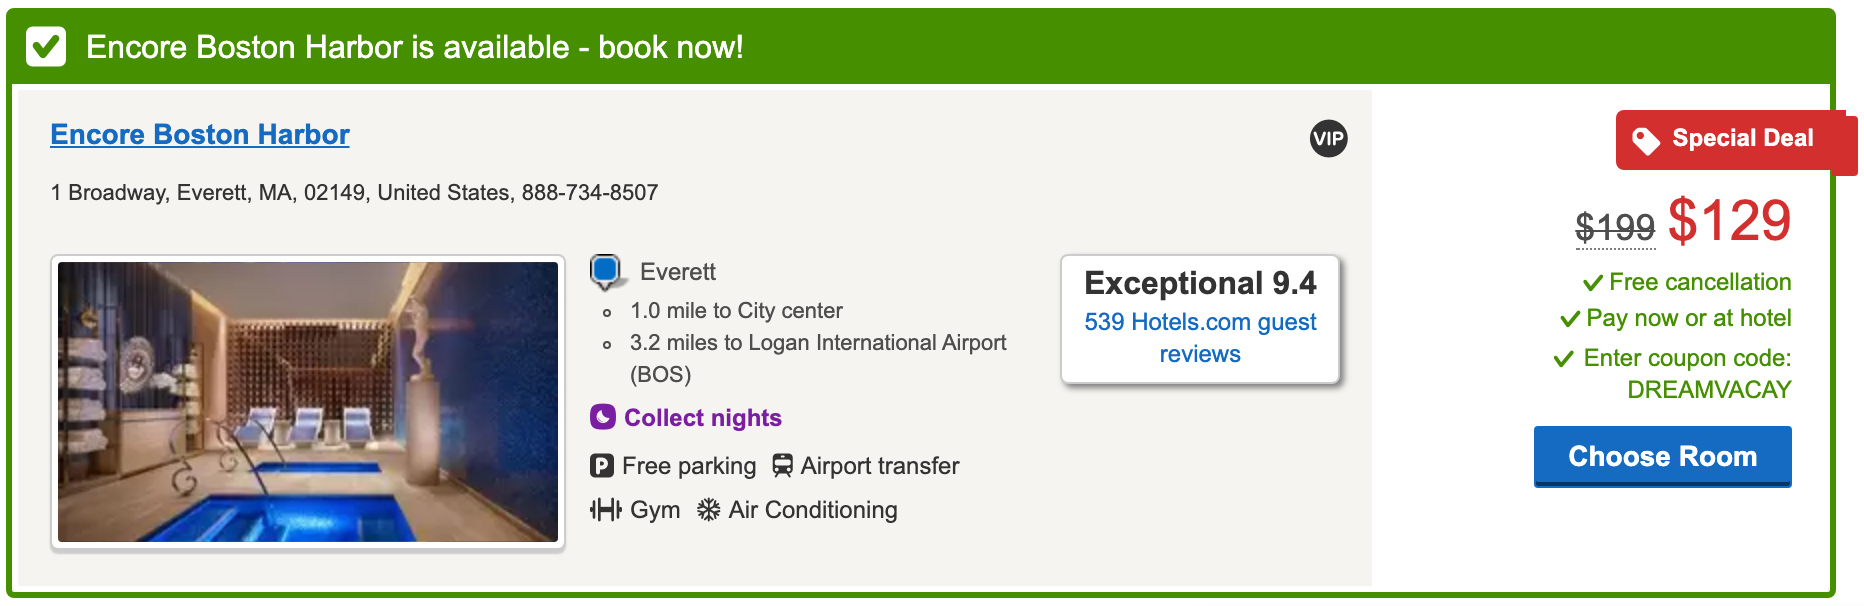Image resolution: width=1864 pixels, height=606 pixels.
Task: Open the 539 Hotels.com guest reviews link
Action: (1200, 338)
